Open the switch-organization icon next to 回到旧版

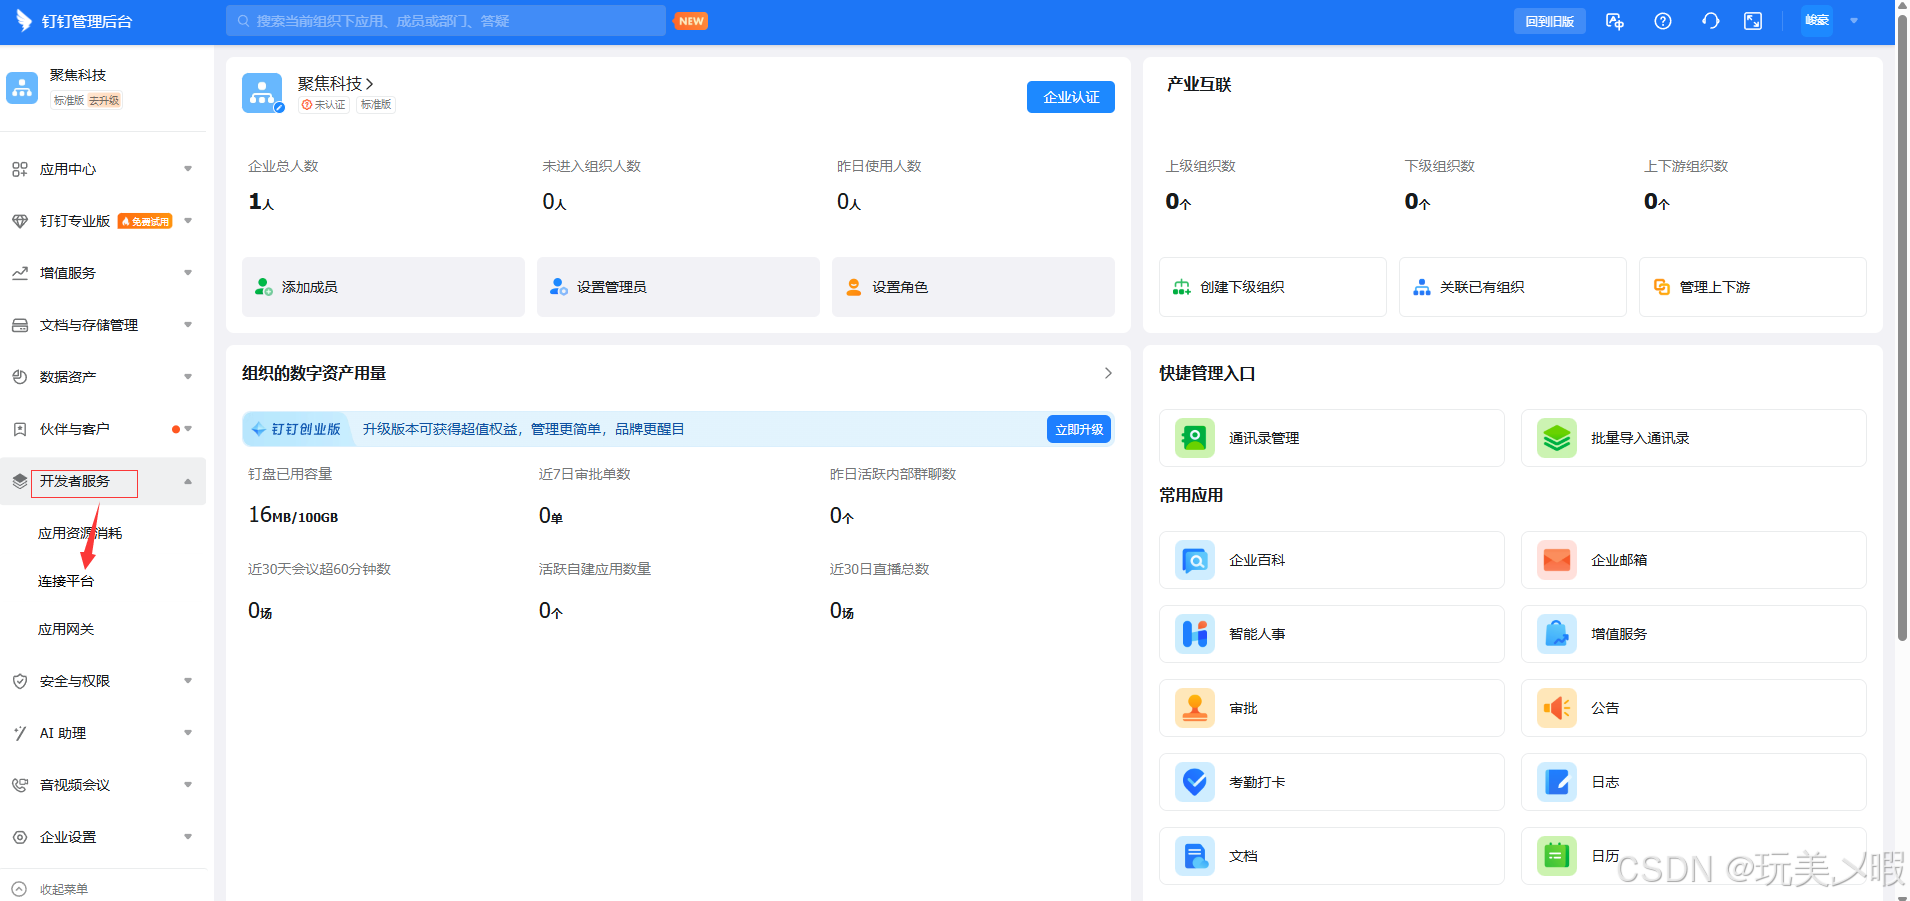[x=1614, y=21]
